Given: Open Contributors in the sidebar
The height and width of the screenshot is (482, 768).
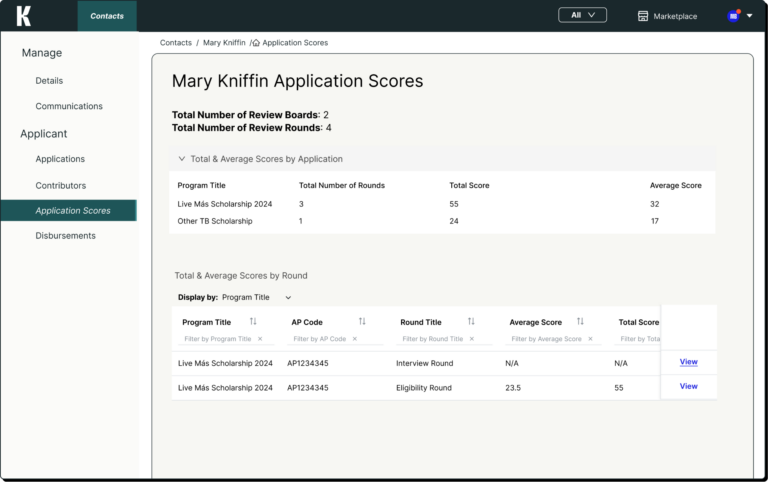Looking at the screenshot, I should click(x=61, y=186).
